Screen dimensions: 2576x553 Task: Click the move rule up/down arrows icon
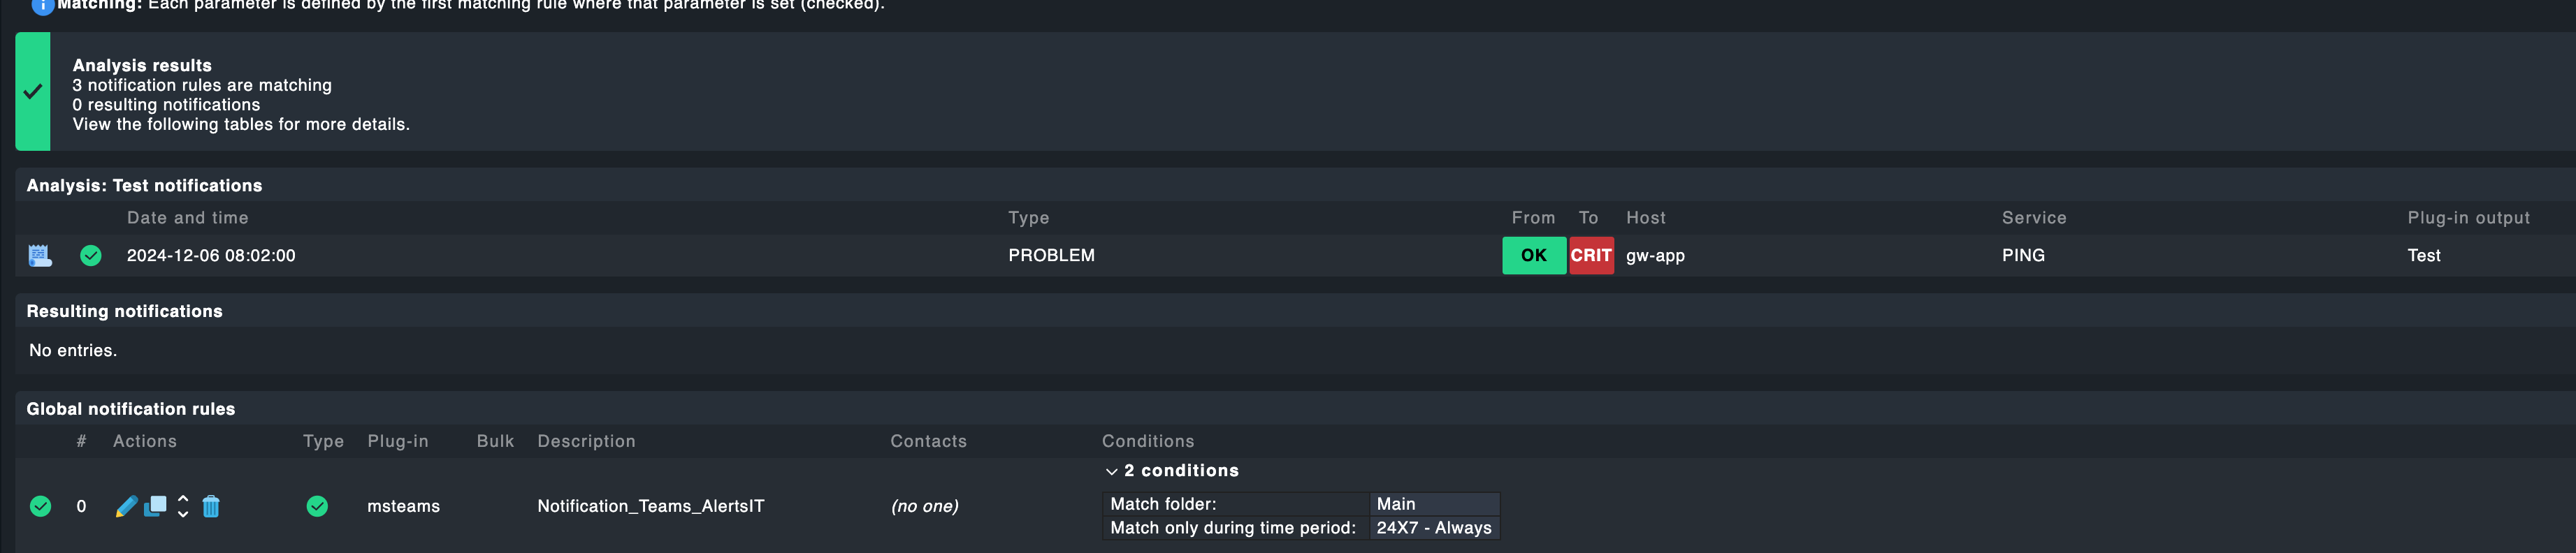click(x=183, y=506)
